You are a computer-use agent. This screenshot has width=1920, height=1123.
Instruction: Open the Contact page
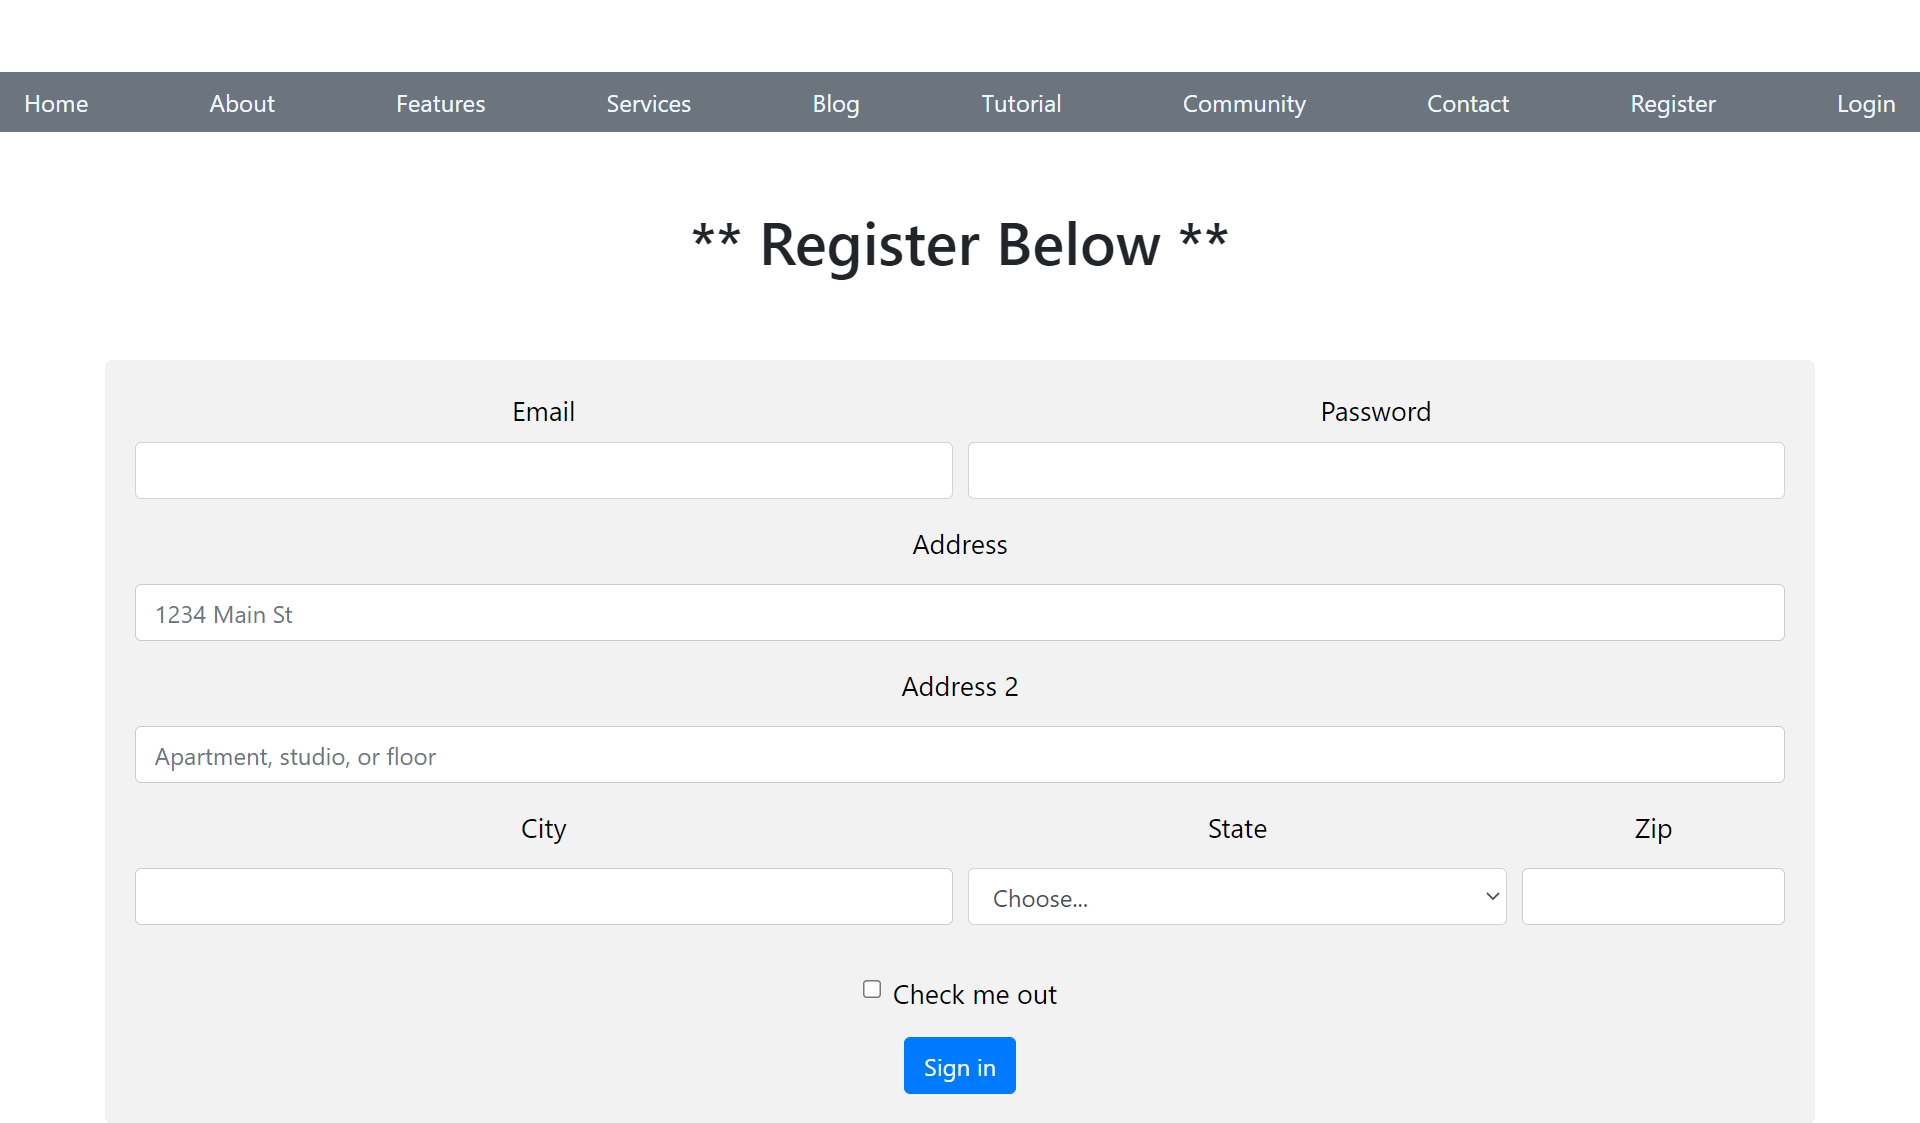(x=1467, y=103)
